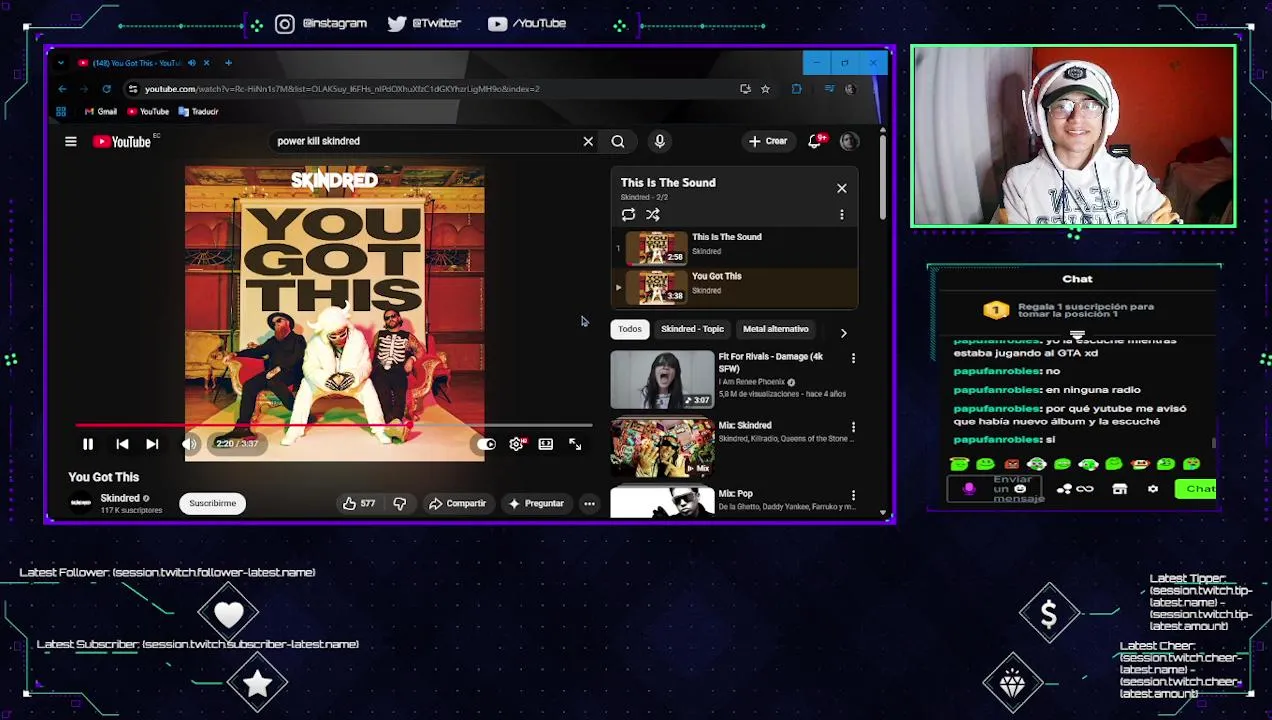1272x720 pixels.
Task: Click the Compartir share button
Action: 457,504
